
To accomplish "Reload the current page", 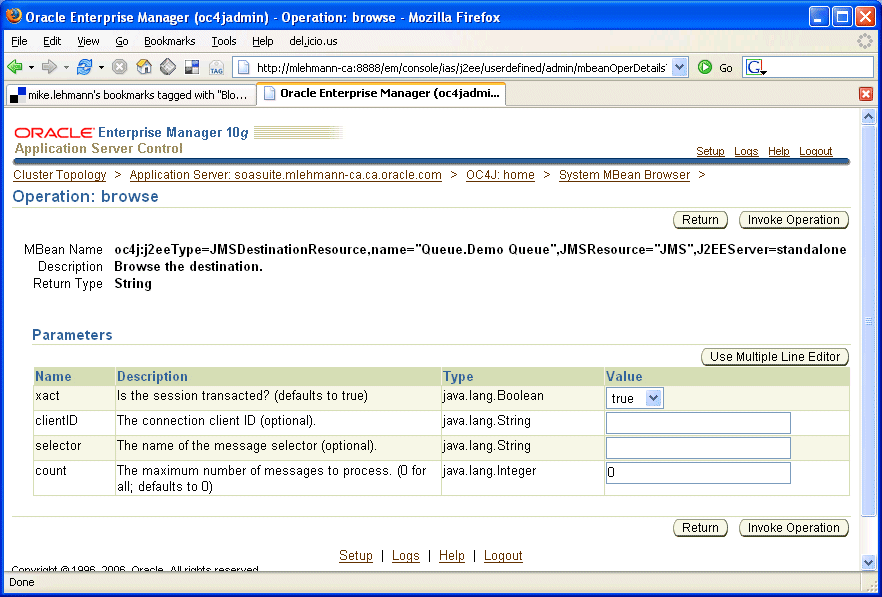I will [x=84, y=68].
